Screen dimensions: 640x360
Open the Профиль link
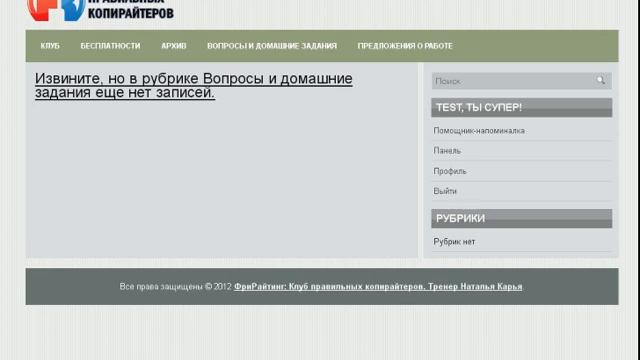point(449,171)
